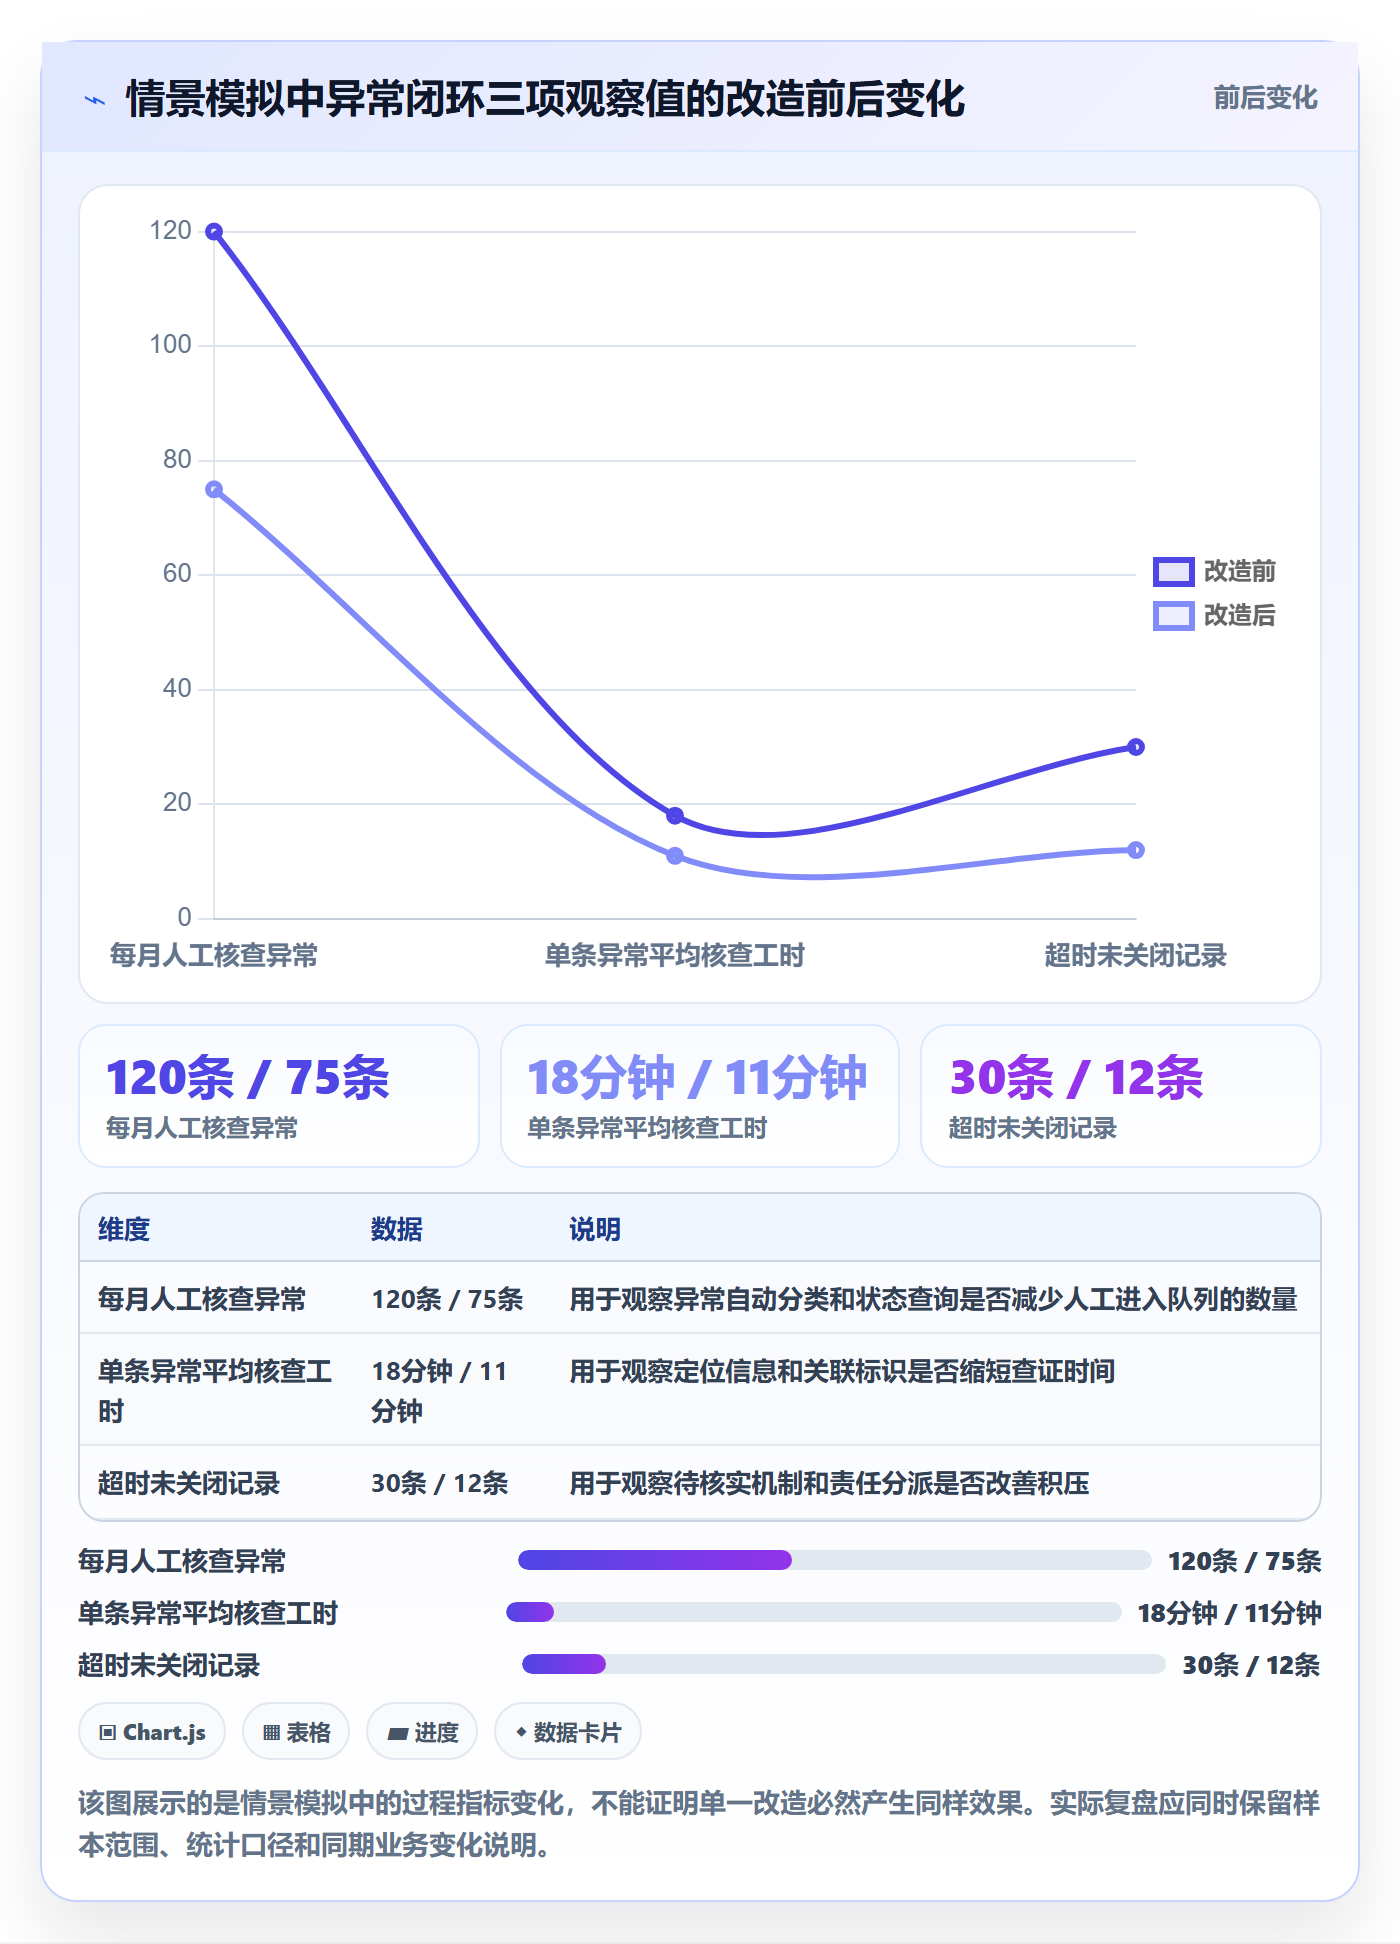
Task: Click the description about 自动分类和状态查询
Action: (x=933, y=1299)
